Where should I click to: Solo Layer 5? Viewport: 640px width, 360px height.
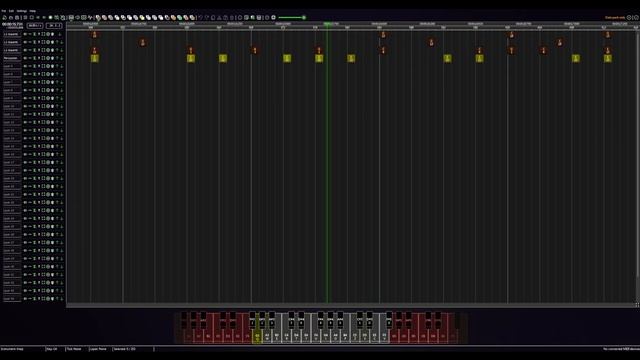[39, 66]
